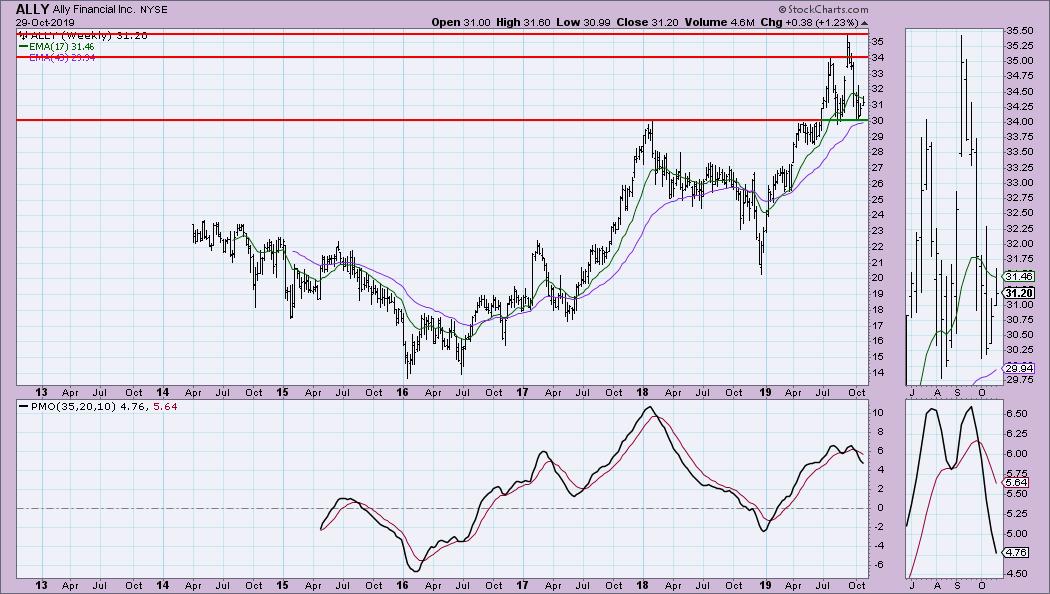
Task: Click the 6.50 label on zoomed PMO axis
Action: [1017, 414]
